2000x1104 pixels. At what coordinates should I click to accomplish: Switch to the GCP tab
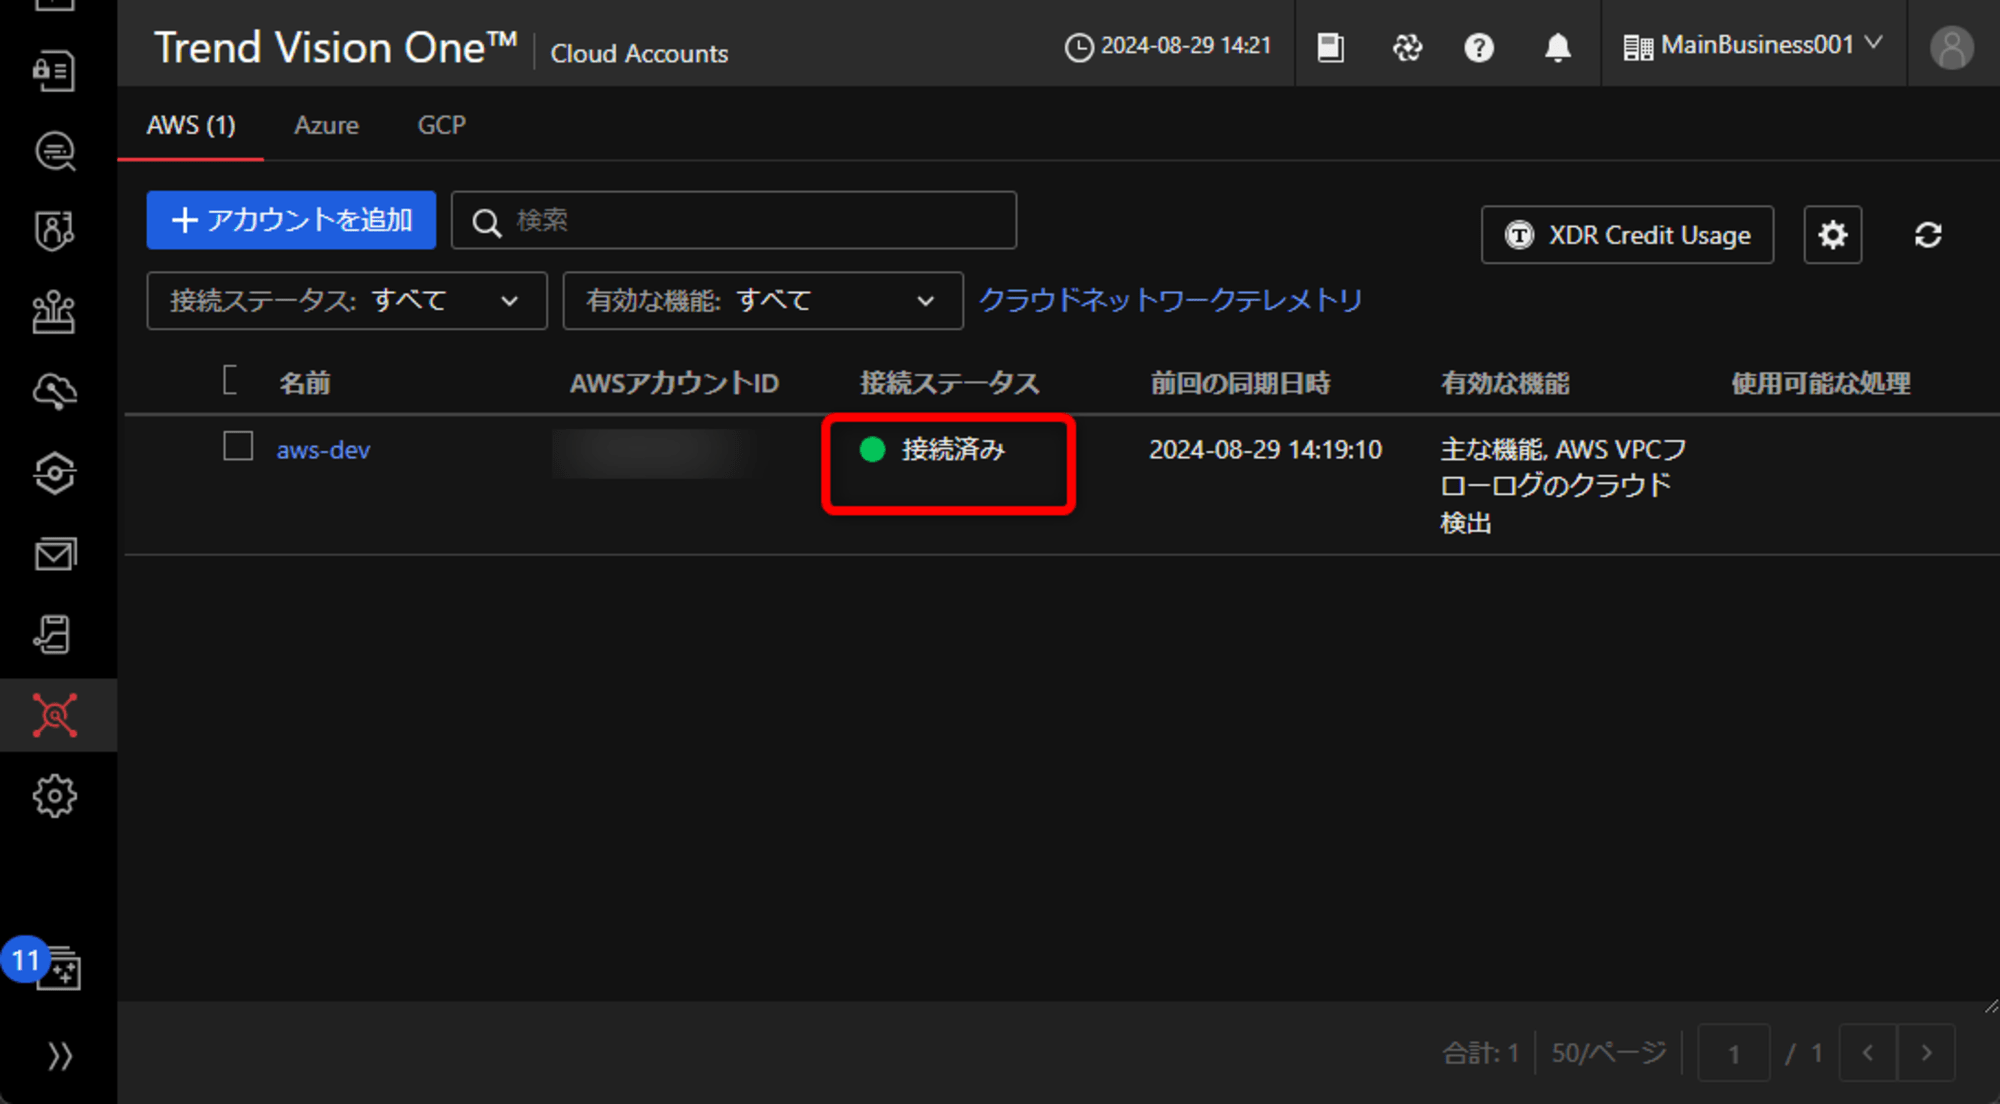pyautogui.click(x=441, y=125)
